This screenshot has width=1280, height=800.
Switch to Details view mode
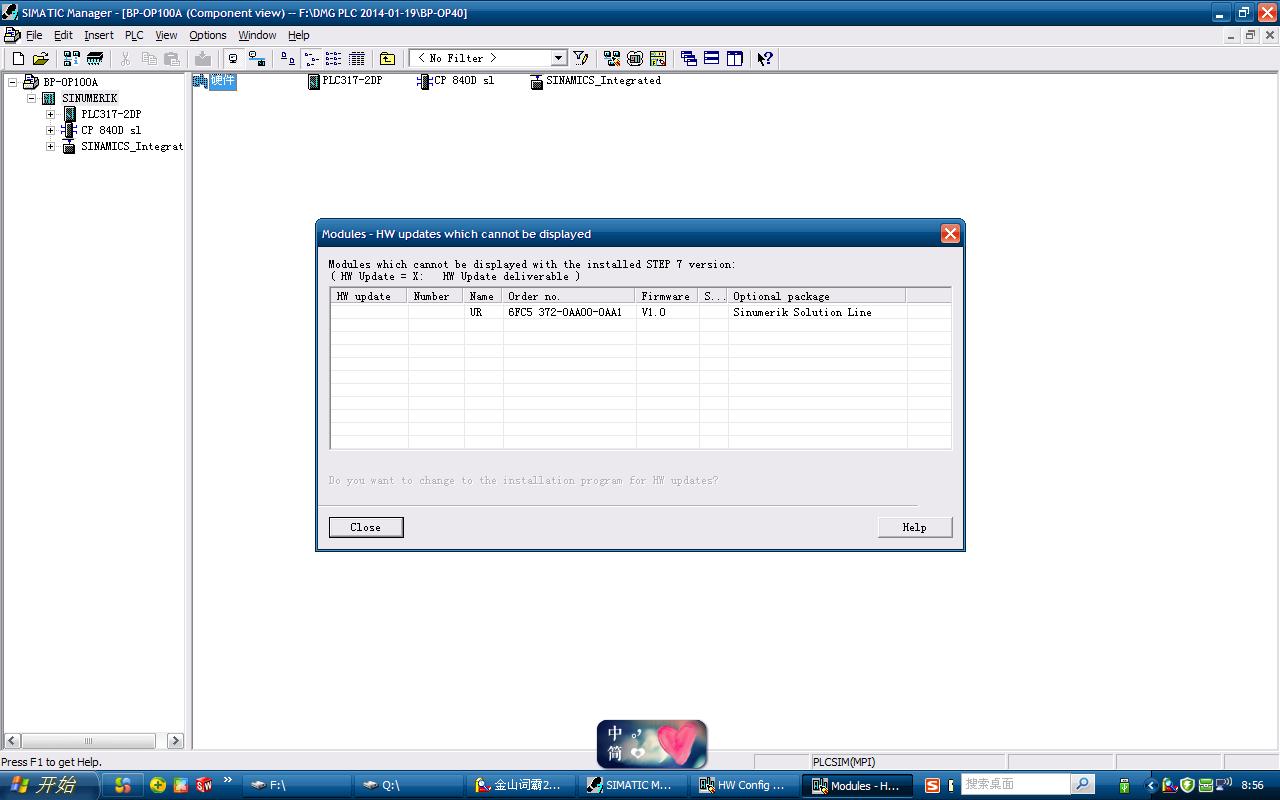click(x=356, y=58)
